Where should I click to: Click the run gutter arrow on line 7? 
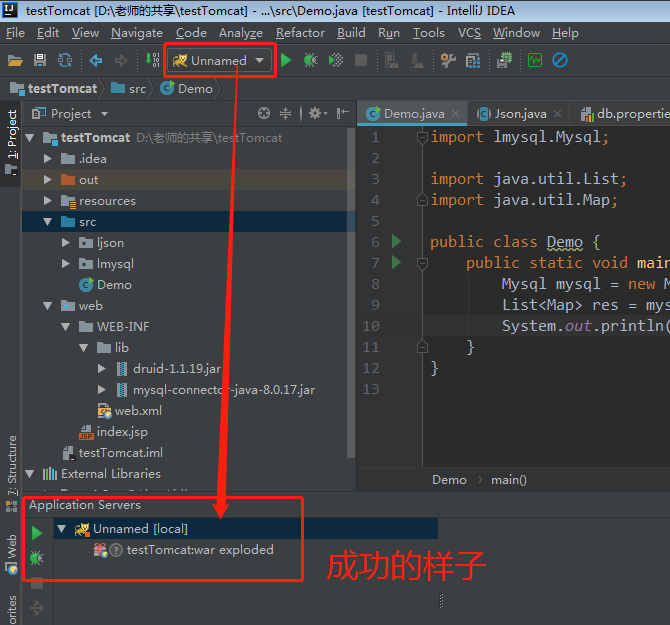[397, 262]
